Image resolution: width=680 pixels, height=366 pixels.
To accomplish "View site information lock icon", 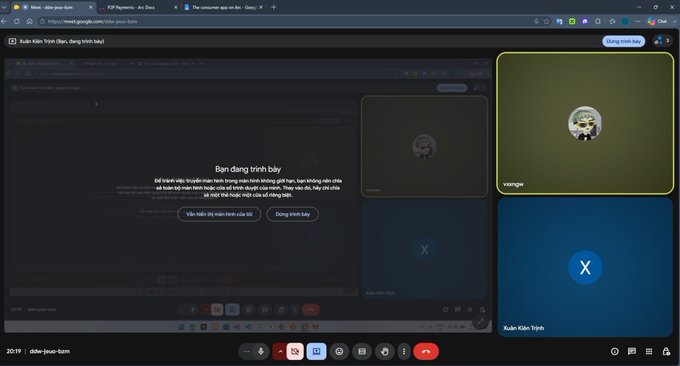I will (42, 21).
